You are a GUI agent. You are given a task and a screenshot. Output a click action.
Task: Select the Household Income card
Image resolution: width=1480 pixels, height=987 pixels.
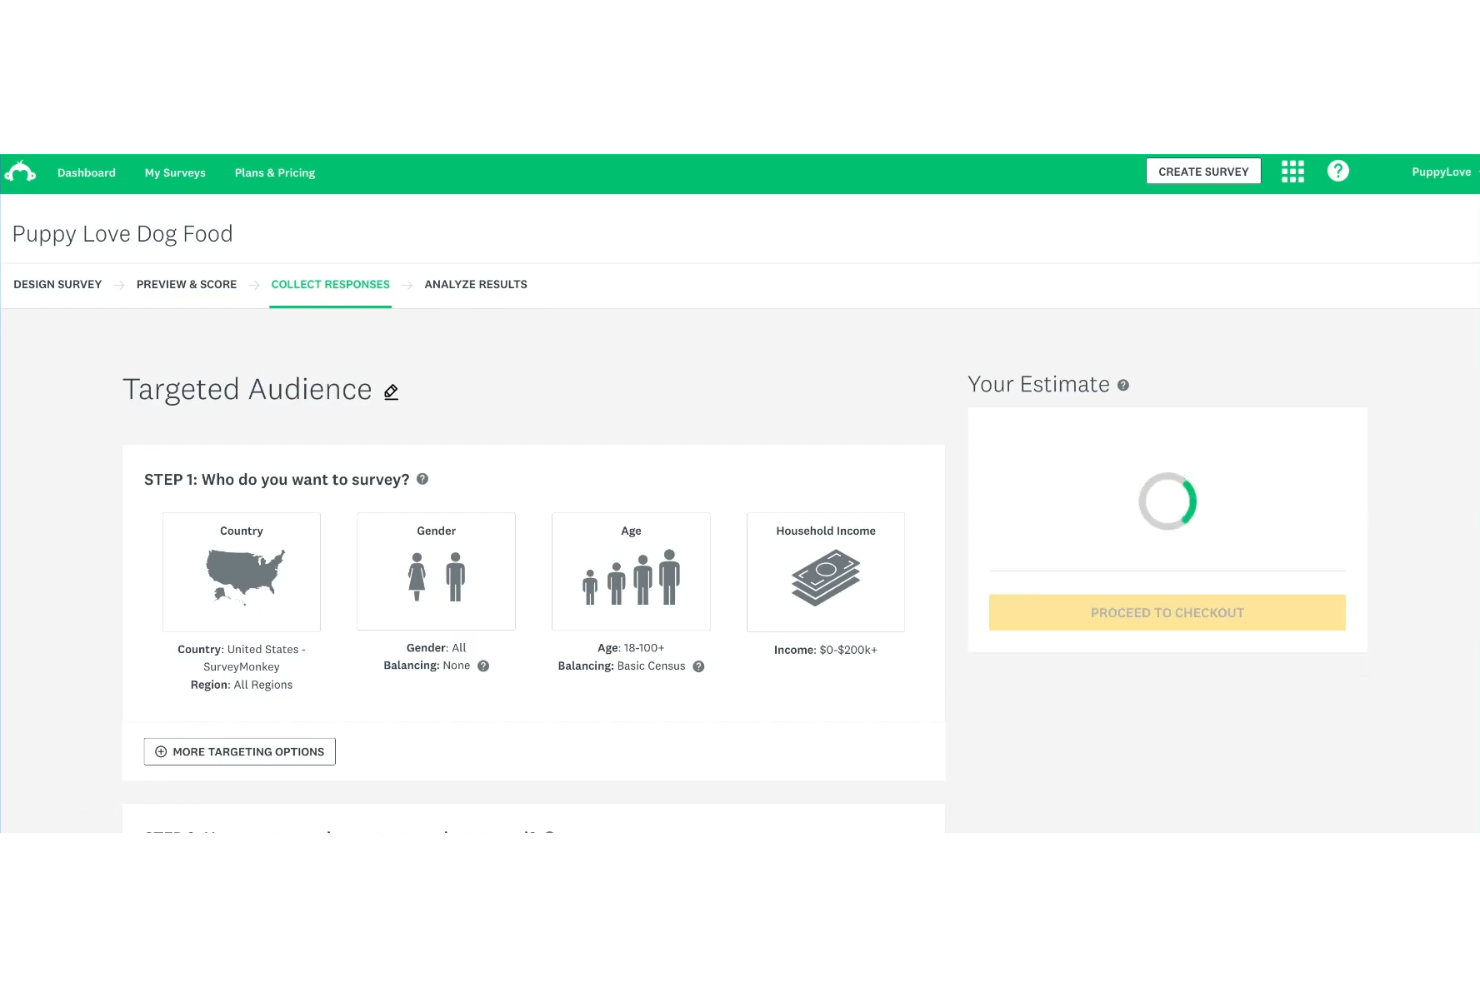826,572
